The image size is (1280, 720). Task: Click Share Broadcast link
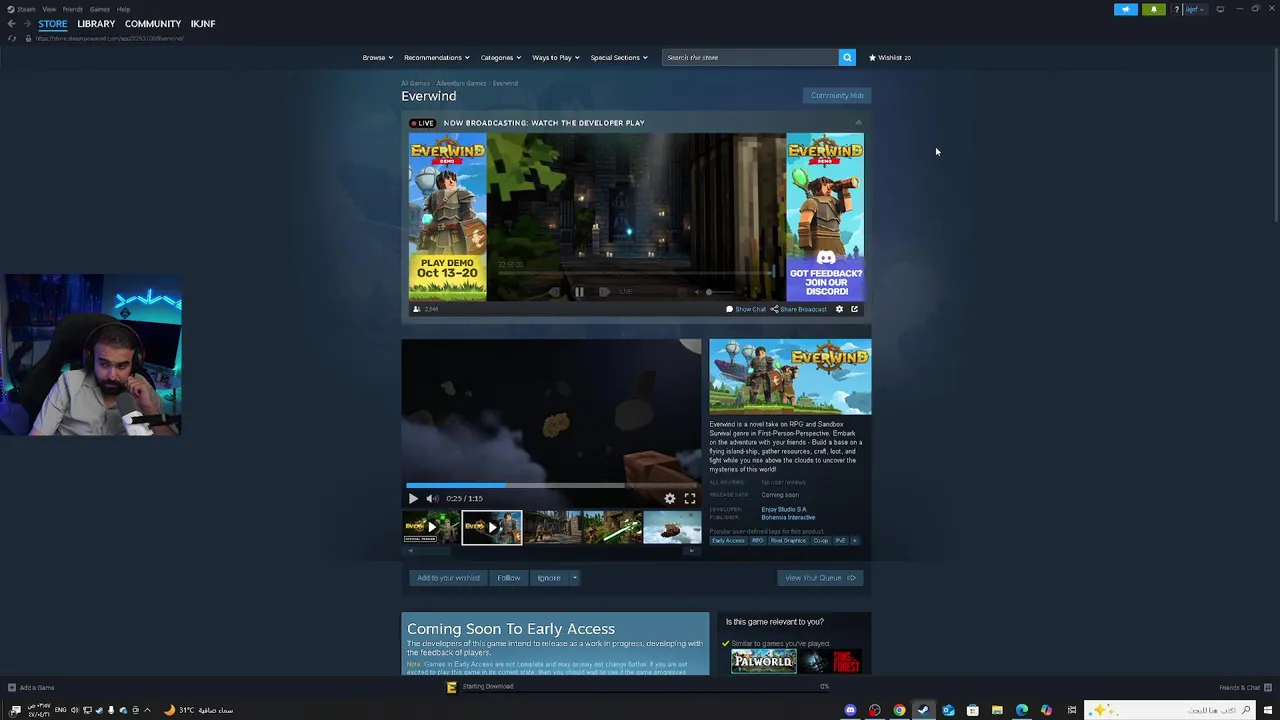coord(799,309)
